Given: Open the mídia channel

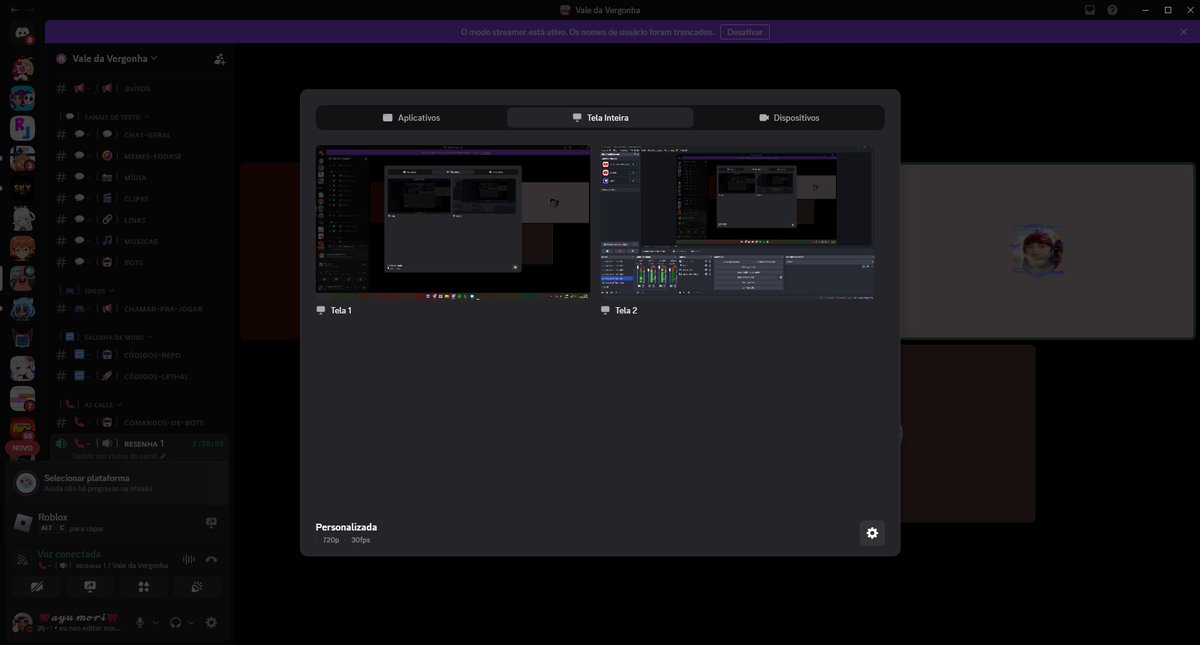Looking at the screenshot, I should click(142, 177).
